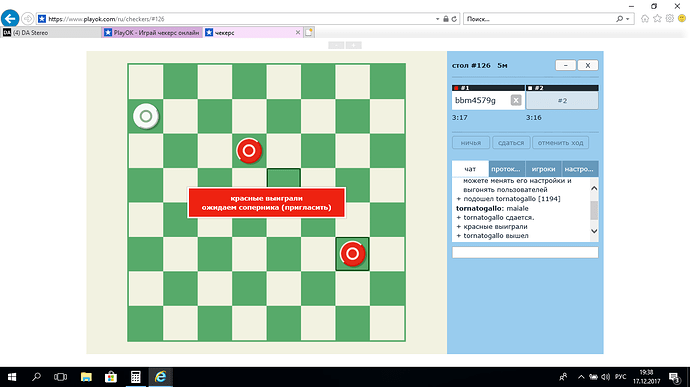Take seat #2 at the table
Screen dimensions: 690x387
562,100
